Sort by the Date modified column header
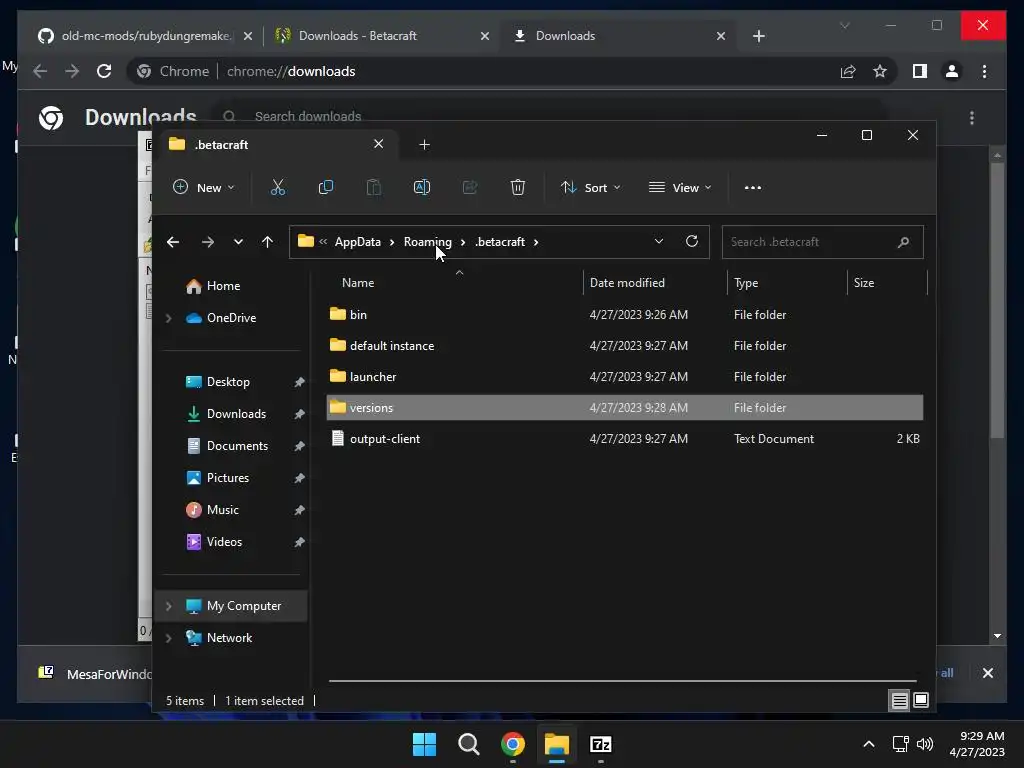Viewport: 1024px width, 768px height. click(x=655, y=283)
